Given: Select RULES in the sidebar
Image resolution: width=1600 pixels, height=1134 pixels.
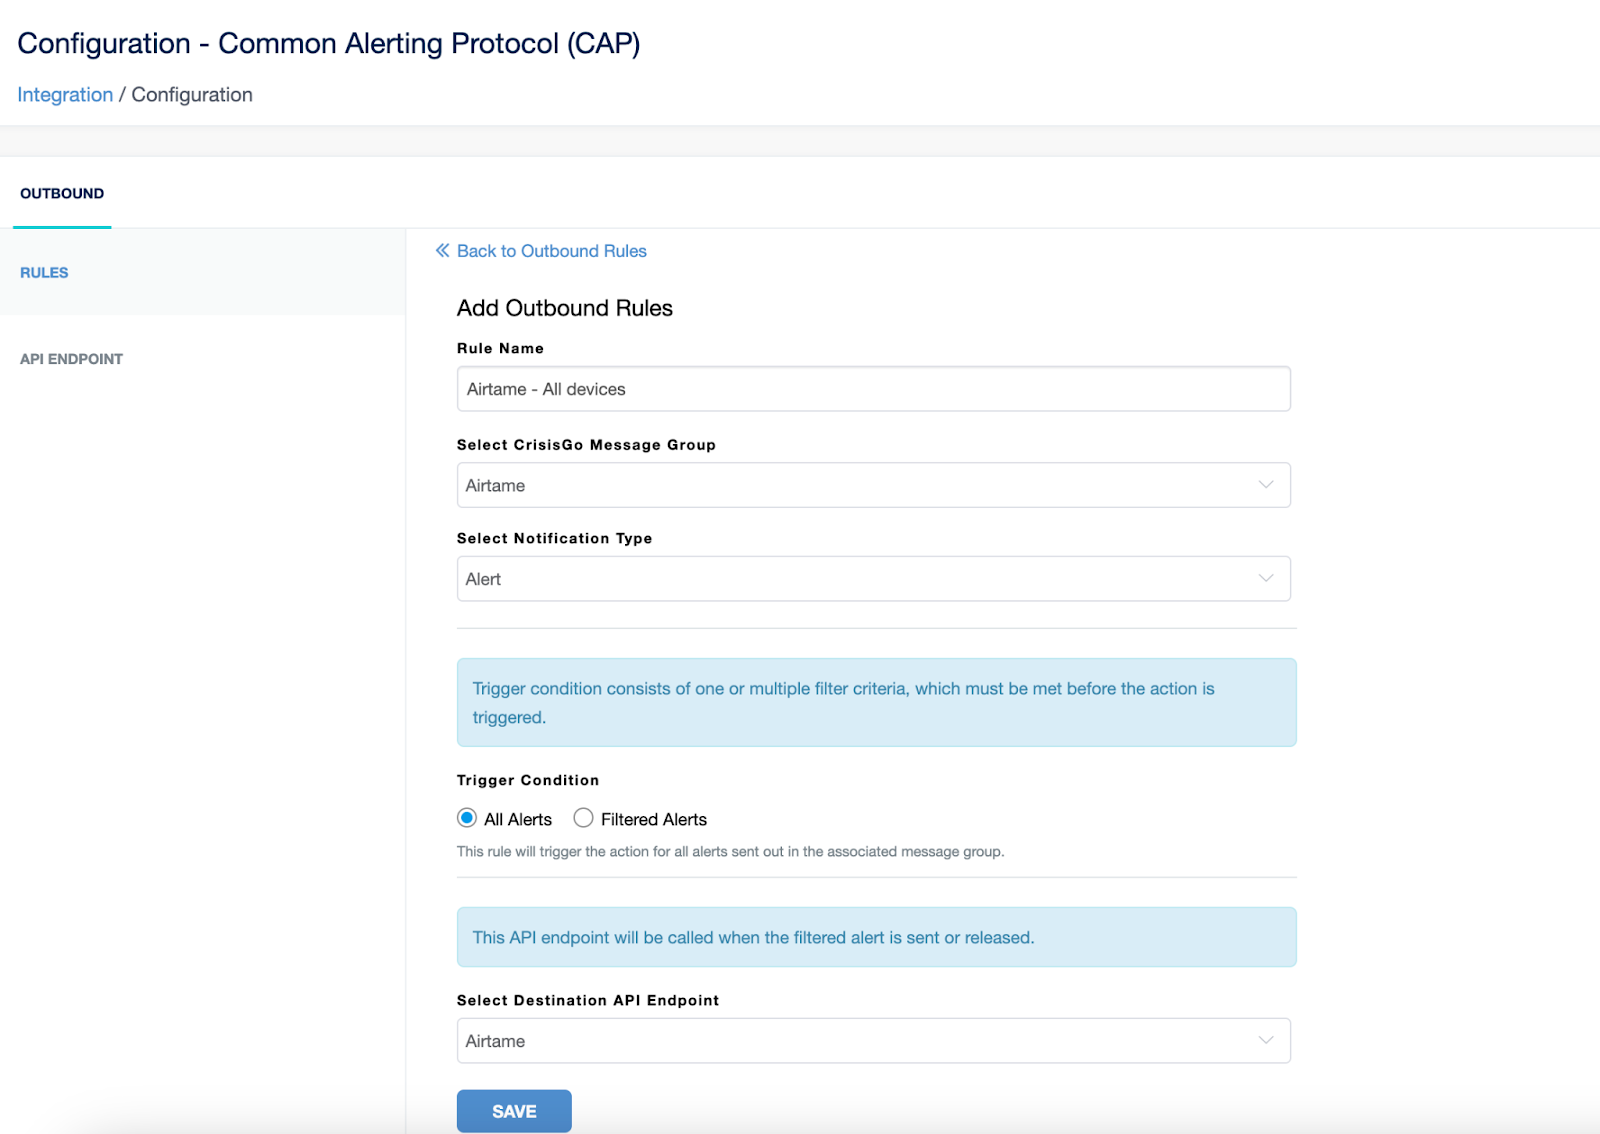Looking at the screenshot, I should (44, 272).
